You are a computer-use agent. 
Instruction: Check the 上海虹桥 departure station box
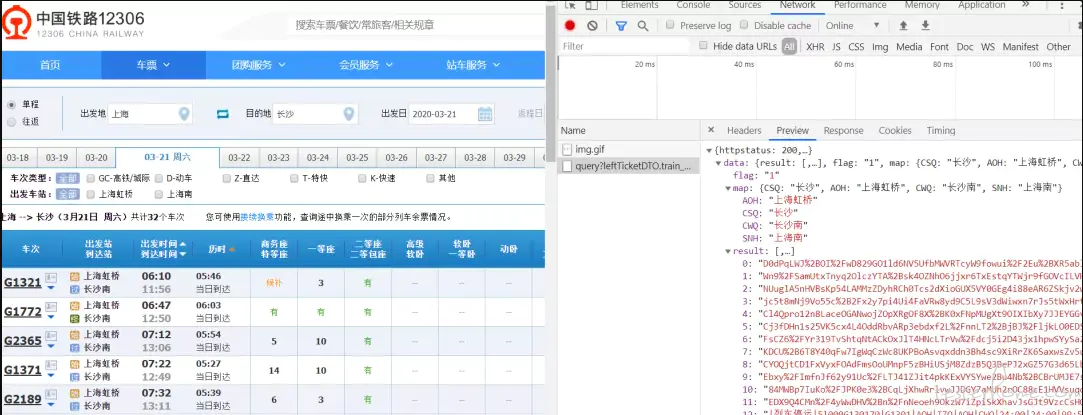coord(91,194)
